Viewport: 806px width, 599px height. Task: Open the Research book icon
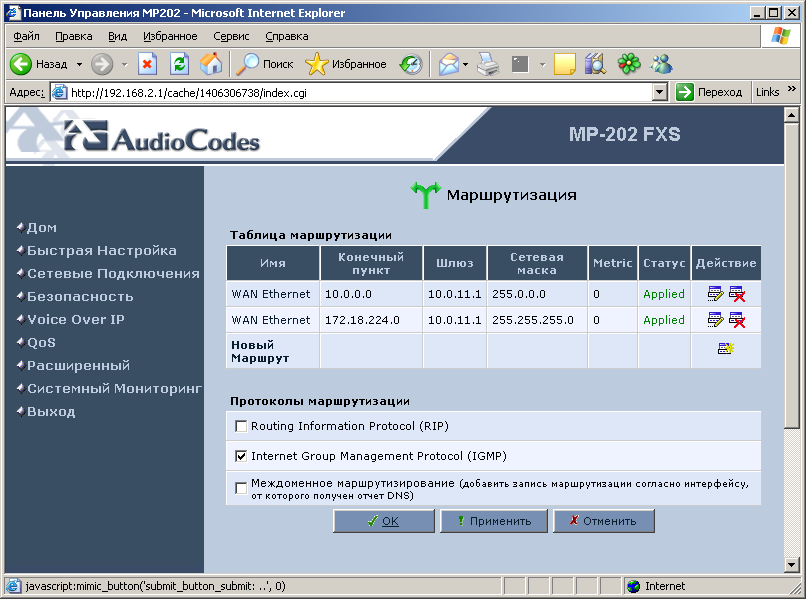pyautogui.click(x=596, y=64)
